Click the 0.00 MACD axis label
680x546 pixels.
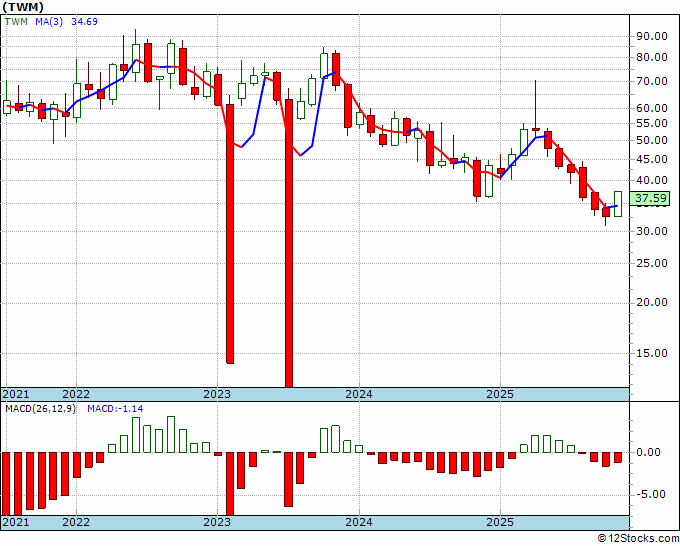tap(648, 452)
